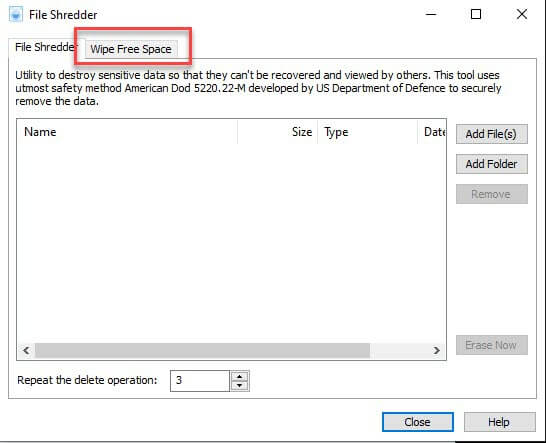
Task: Maximize the File Shredder window
Action: click(476, 15)
